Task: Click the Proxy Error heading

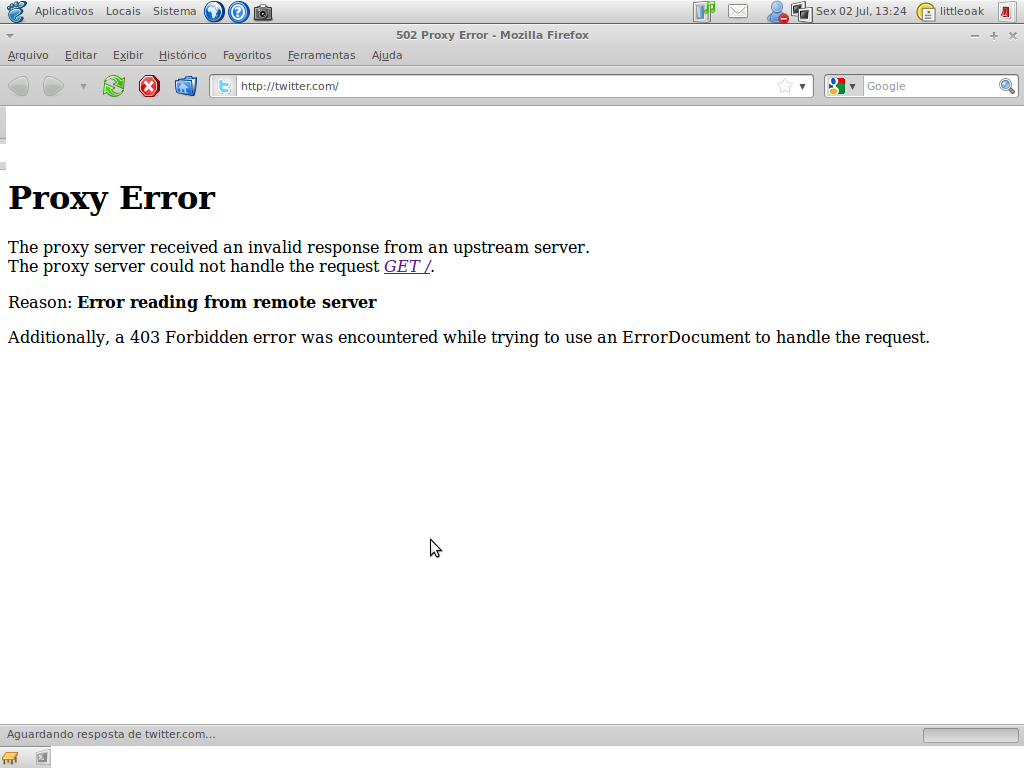Action: coord(112,197)
